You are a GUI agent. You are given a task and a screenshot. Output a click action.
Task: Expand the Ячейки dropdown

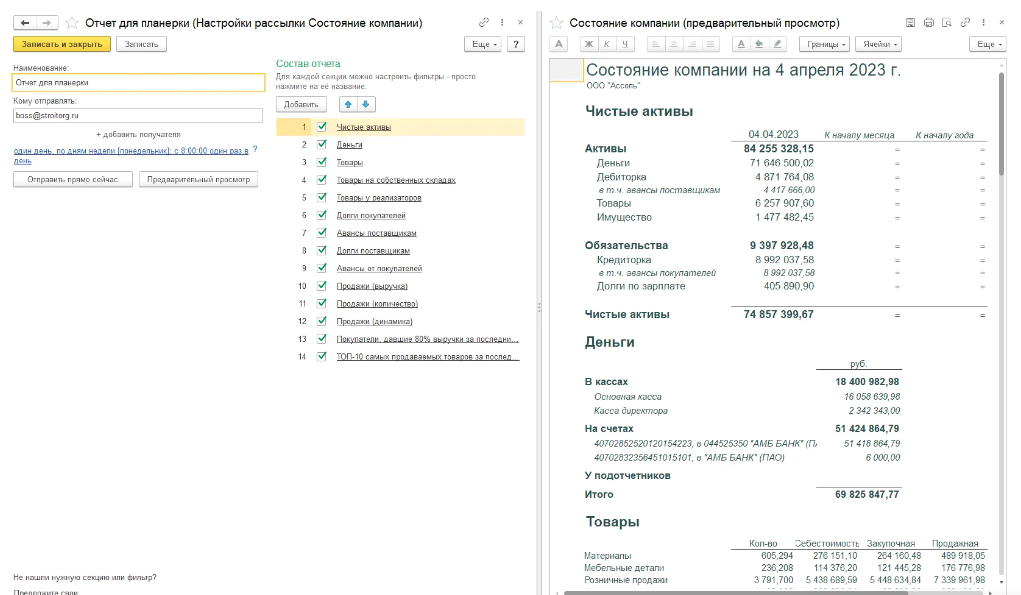(x=880, y=44)
